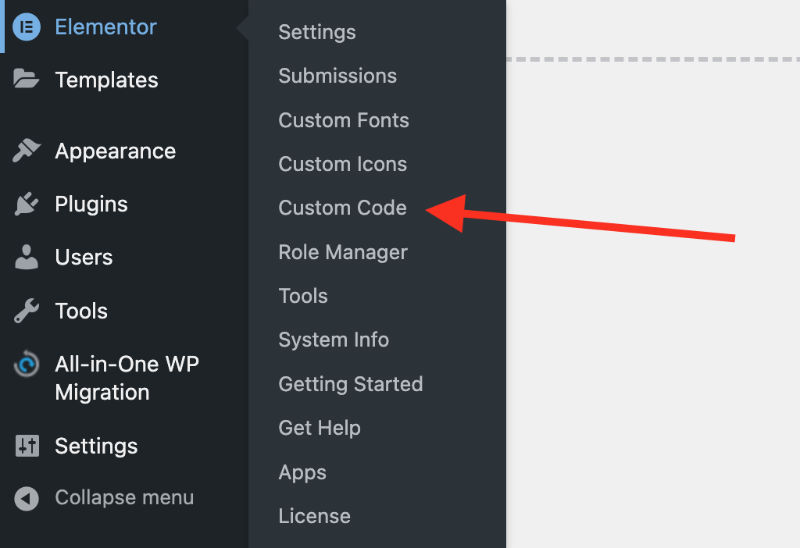Open Tools in the main sidebar

[x=81, y=311]
